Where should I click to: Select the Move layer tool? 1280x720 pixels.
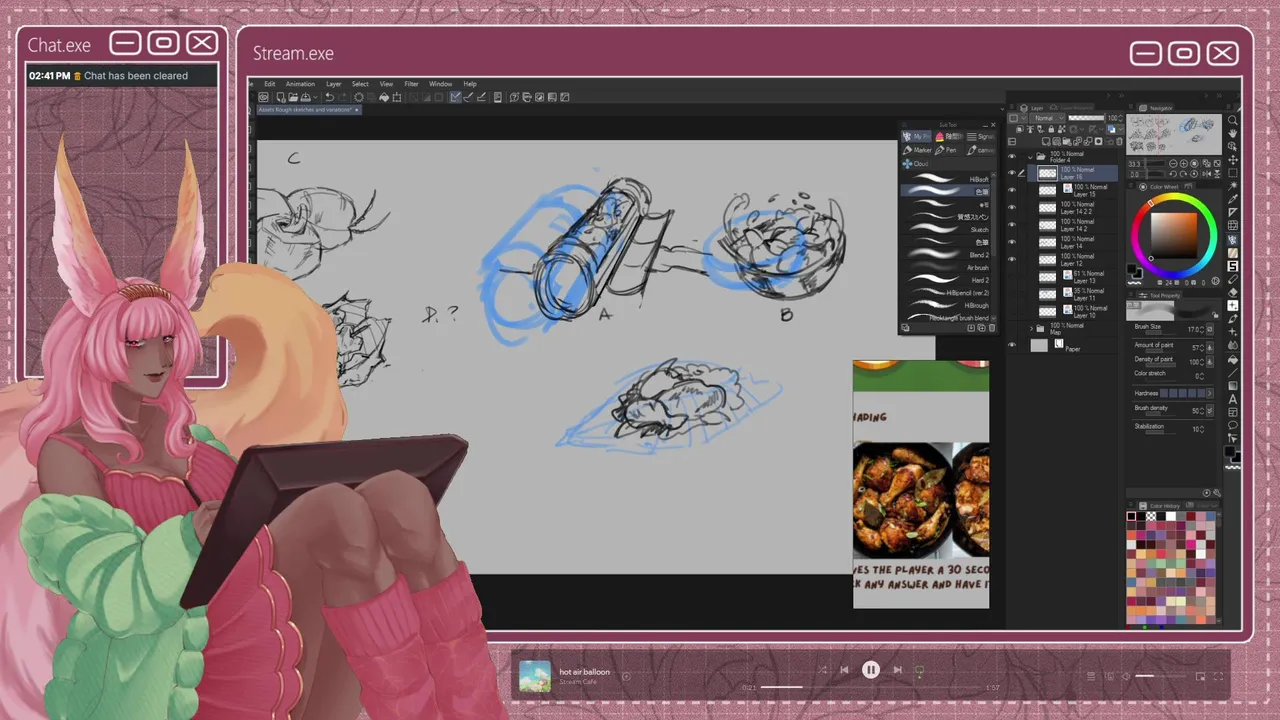coord(1233,158)
